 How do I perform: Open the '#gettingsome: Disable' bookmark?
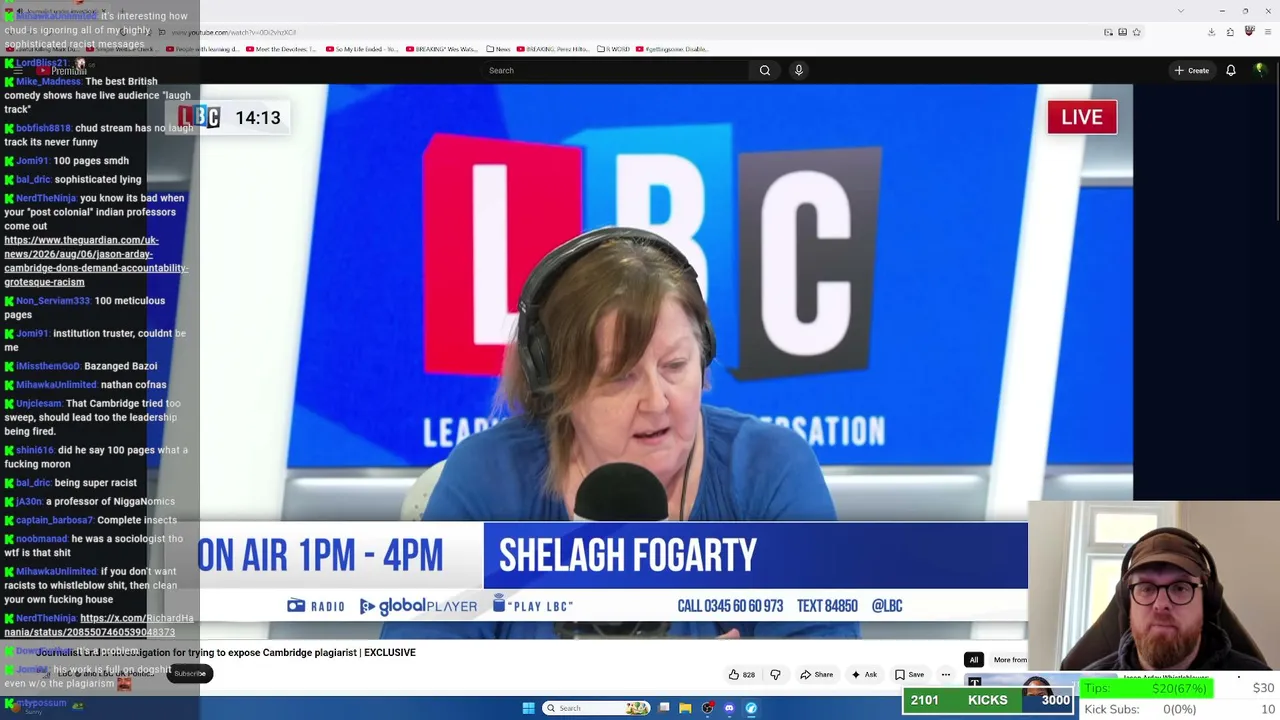(672, 49)
